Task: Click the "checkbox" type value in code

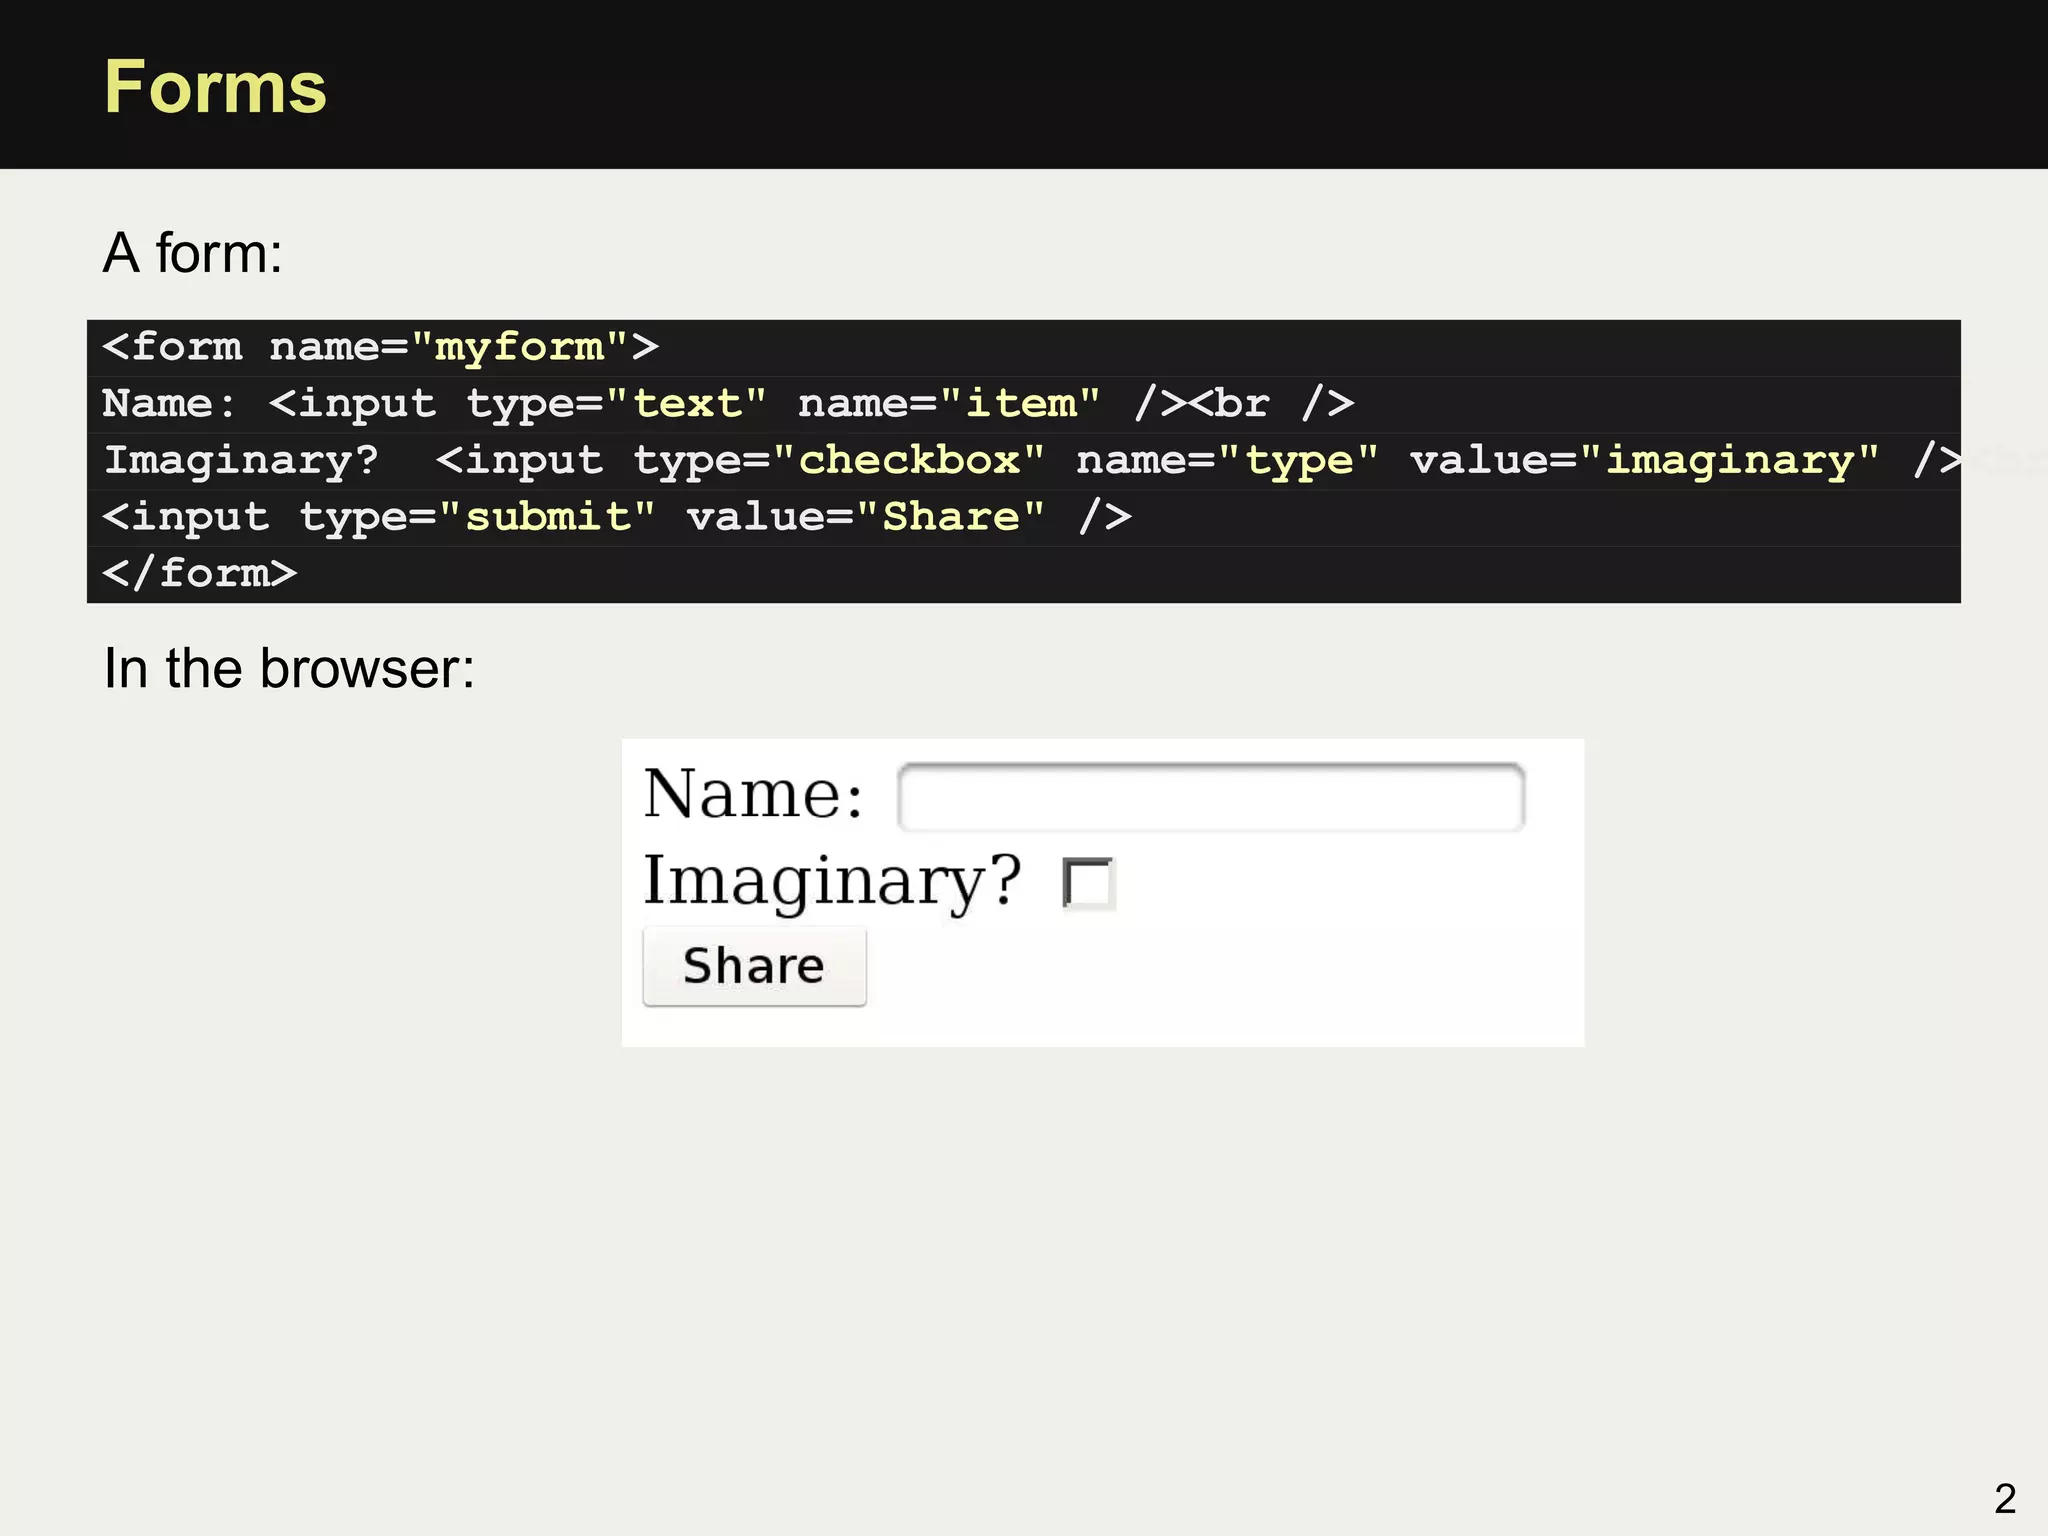Action: 909,461
